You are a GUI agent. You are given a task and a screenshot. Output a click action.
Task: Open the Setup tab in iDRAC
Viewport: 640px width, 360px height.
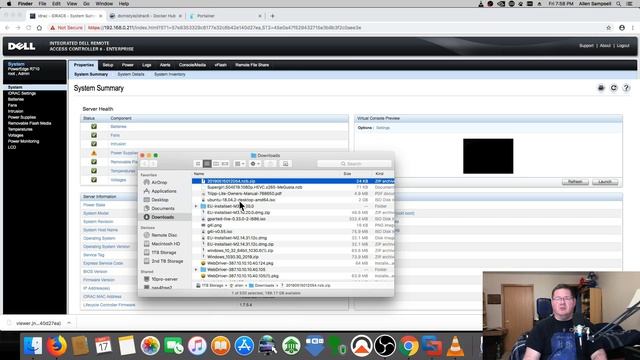108,65
